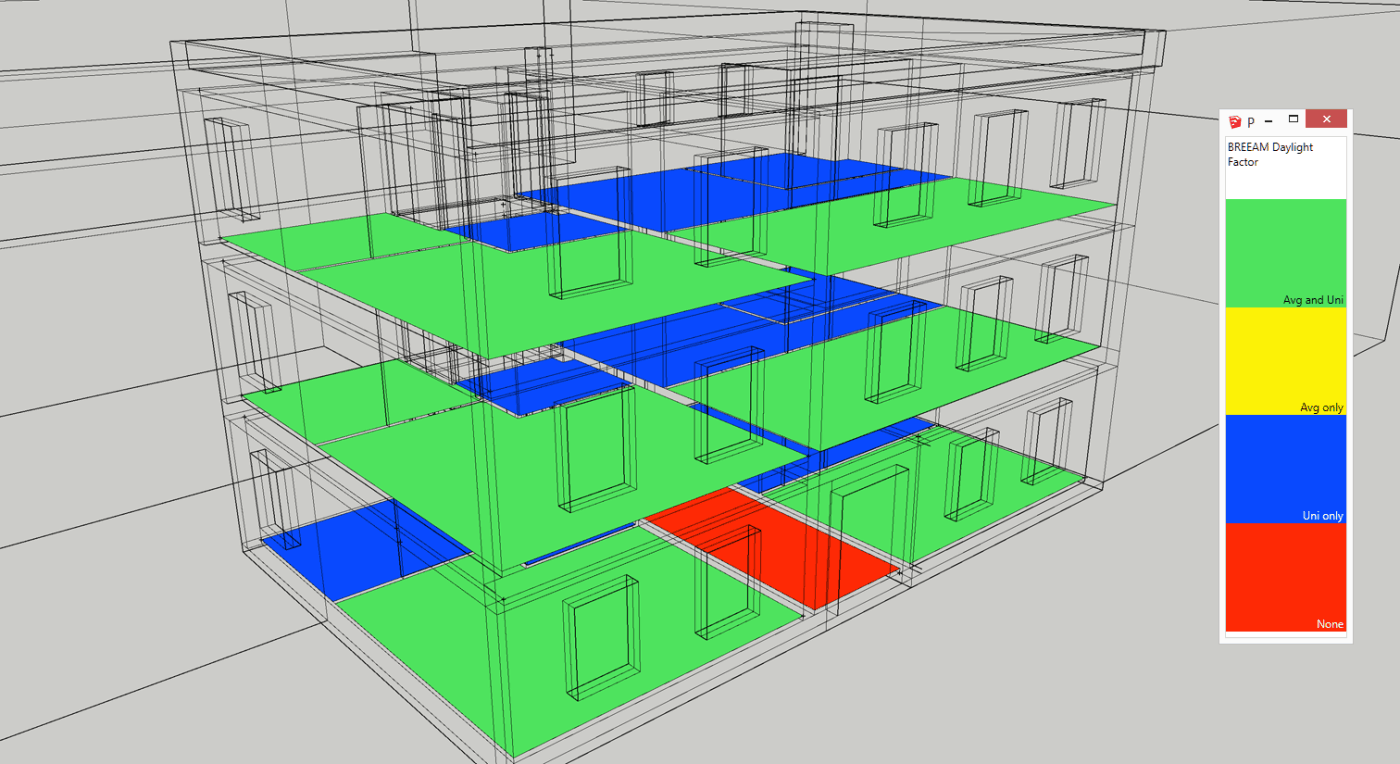Image resolution: width=1400 pixels, height=764 pixels.
Task: Pick the yellow 'Avg only' legend swatch
Action: pos(1286,361)
